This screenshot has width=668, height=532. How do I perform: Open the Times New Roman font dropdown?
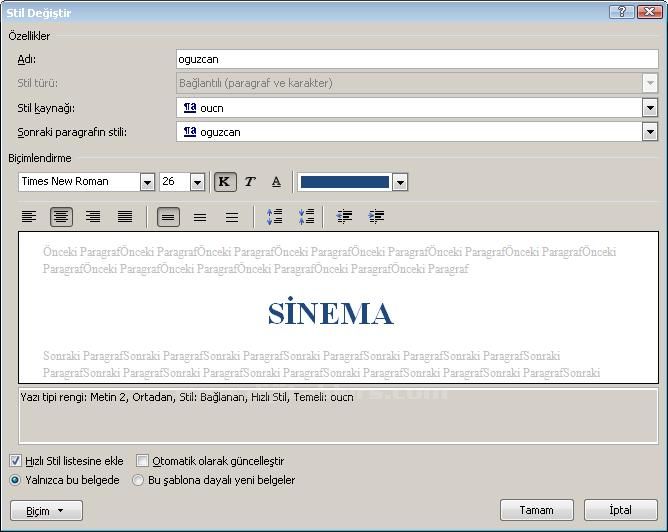[147, 182]
